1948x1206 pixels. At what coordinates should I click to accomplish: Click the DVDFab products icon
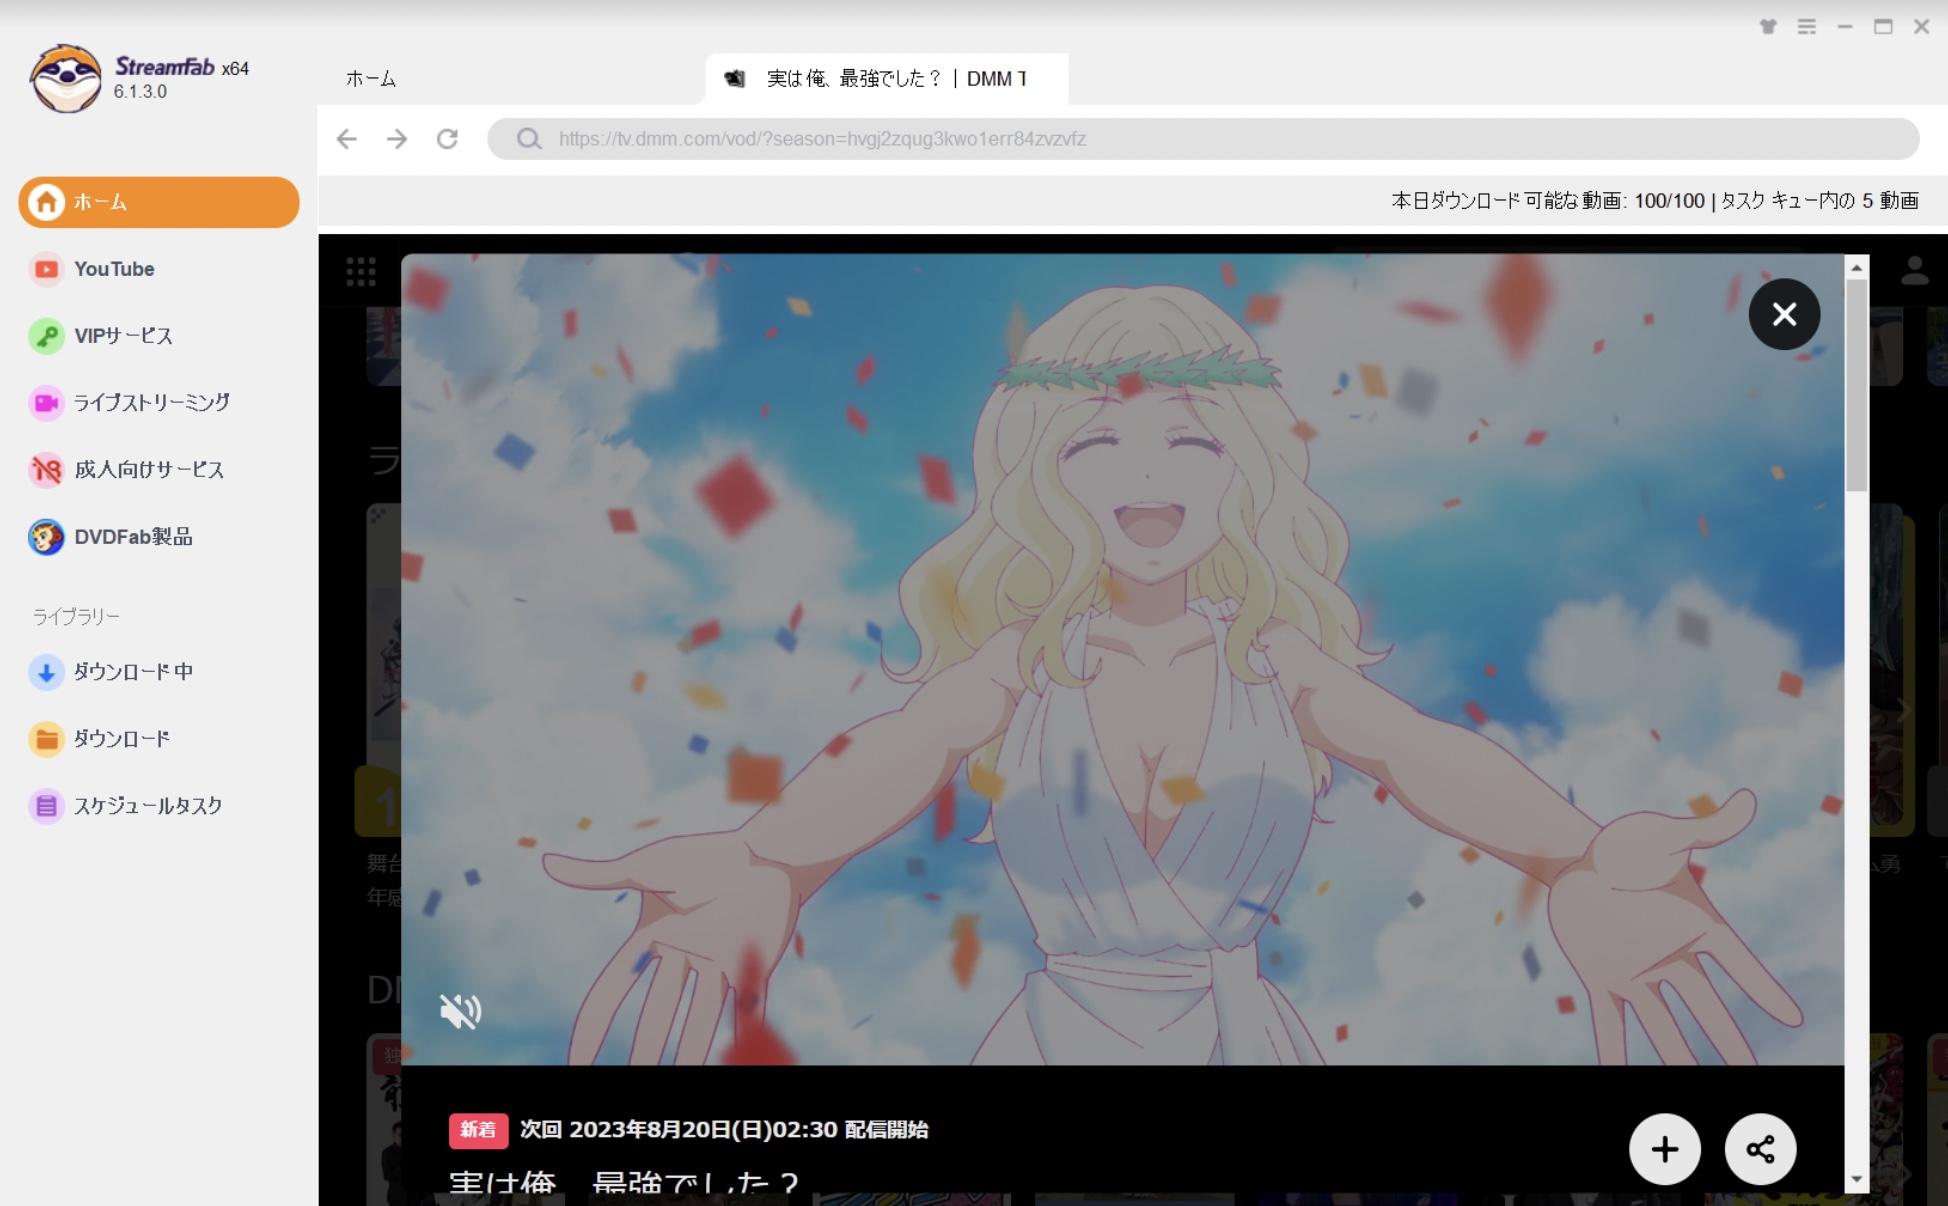click(x=46, y=537)
